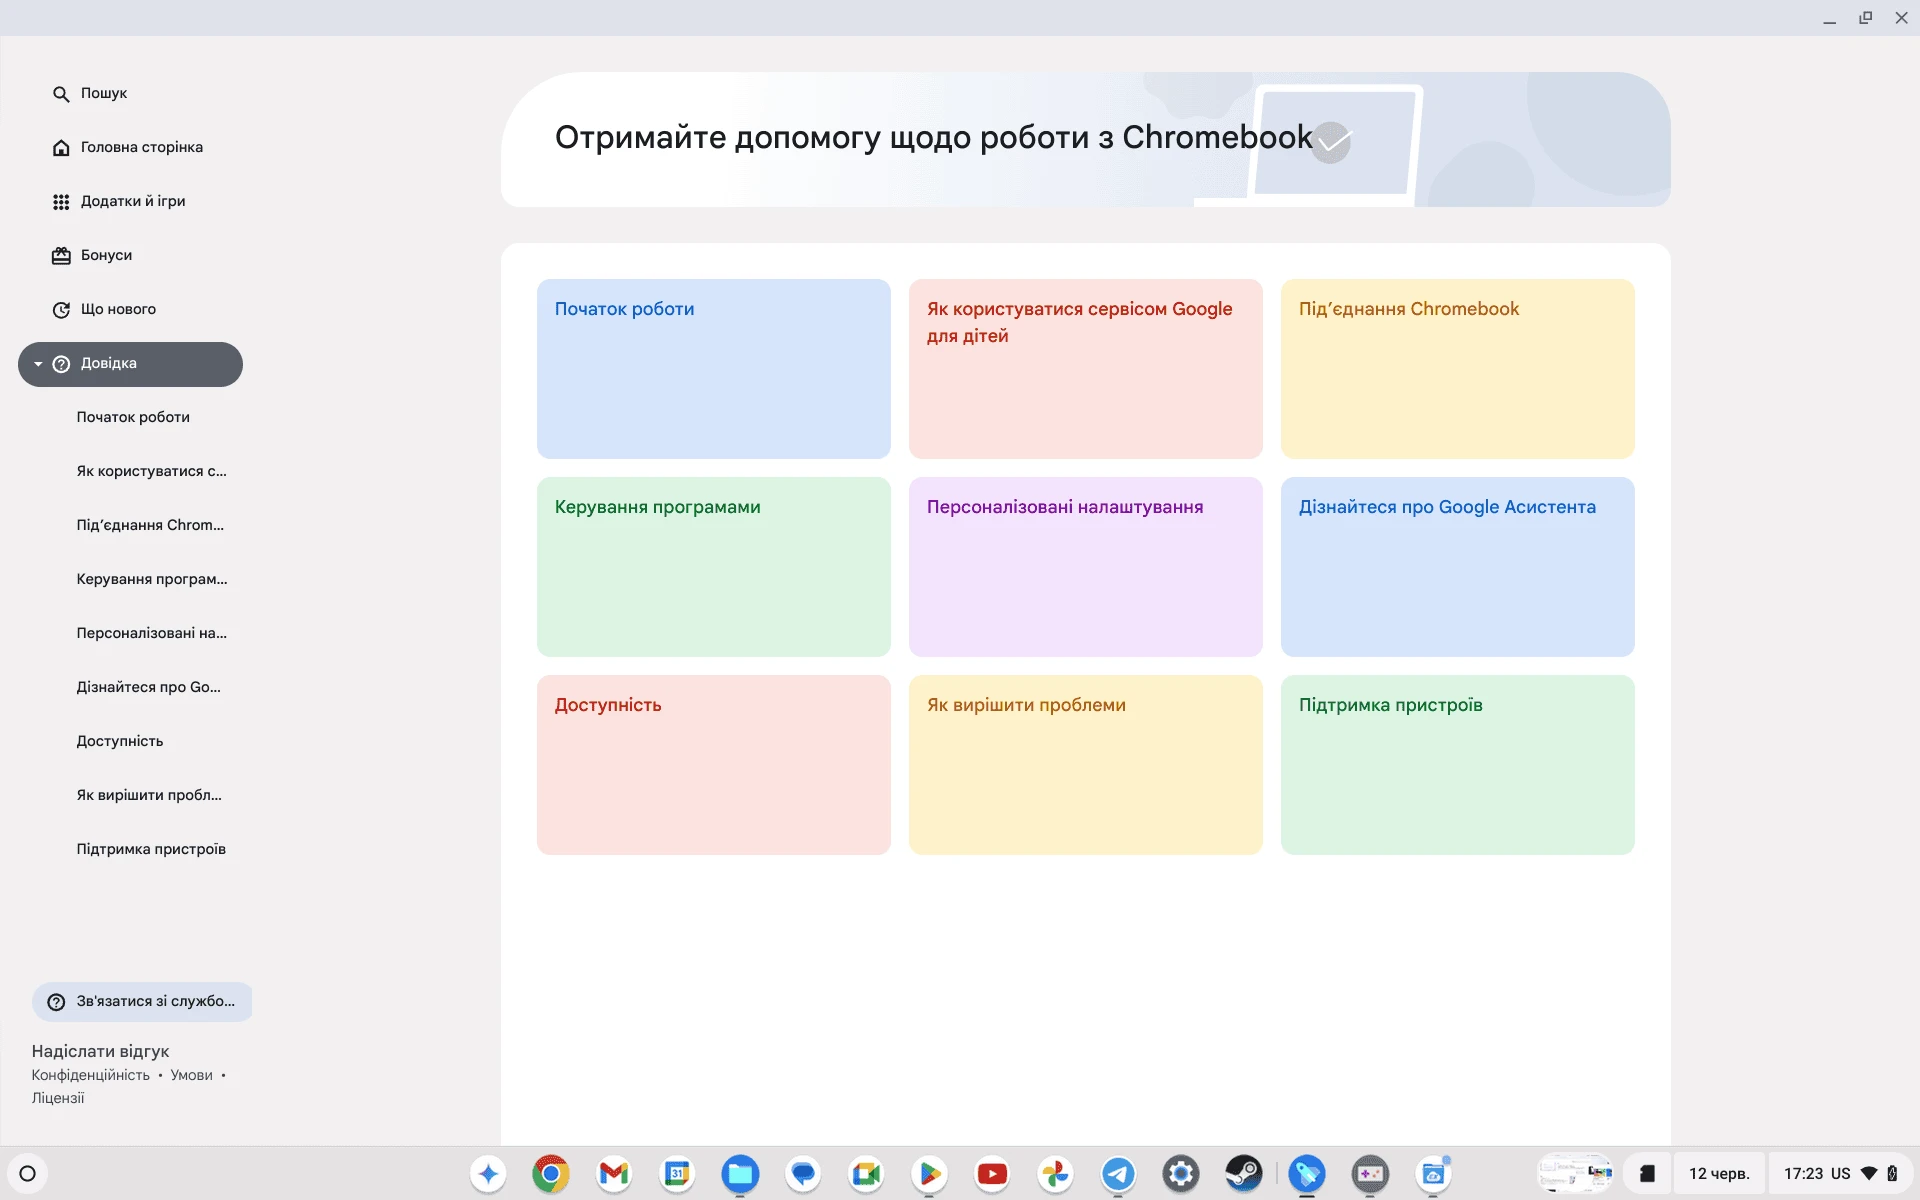
Task: Open Google Messages chat icon on shelf
Action: [803, 1174]
